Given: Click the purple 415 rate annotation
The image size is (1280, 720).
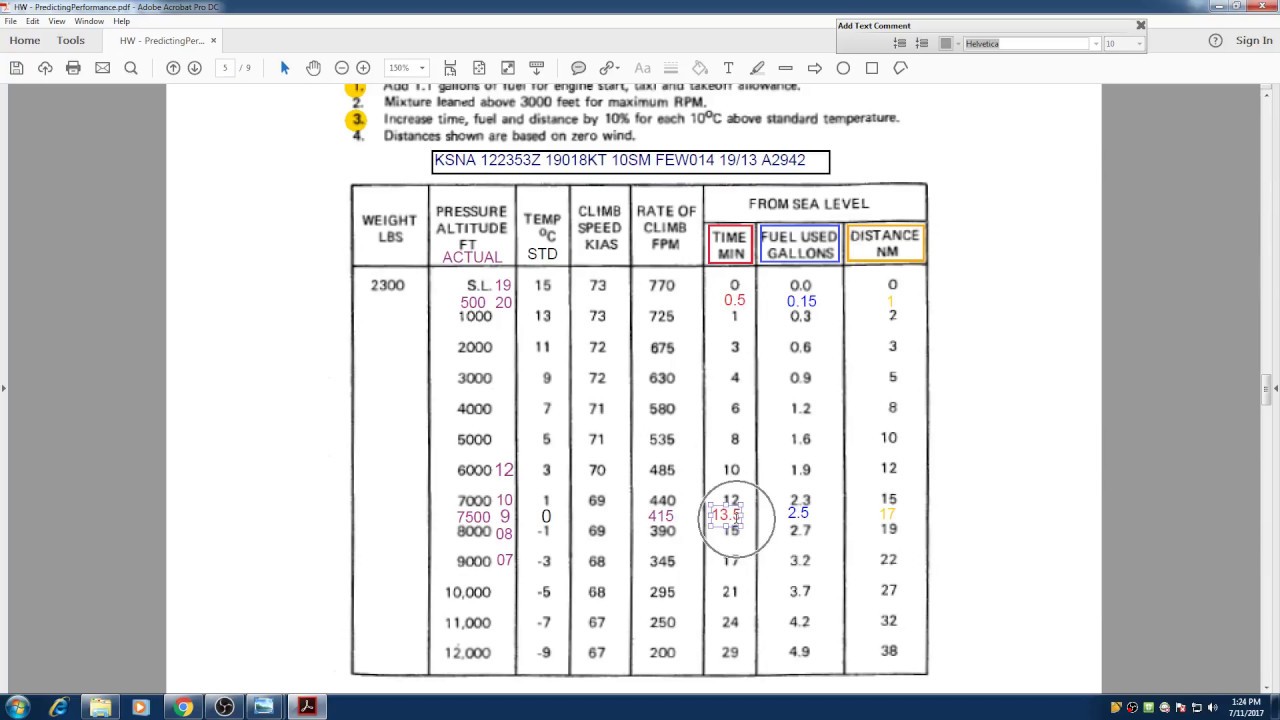Looking at the screenshot, I should (x=660, y=516).
